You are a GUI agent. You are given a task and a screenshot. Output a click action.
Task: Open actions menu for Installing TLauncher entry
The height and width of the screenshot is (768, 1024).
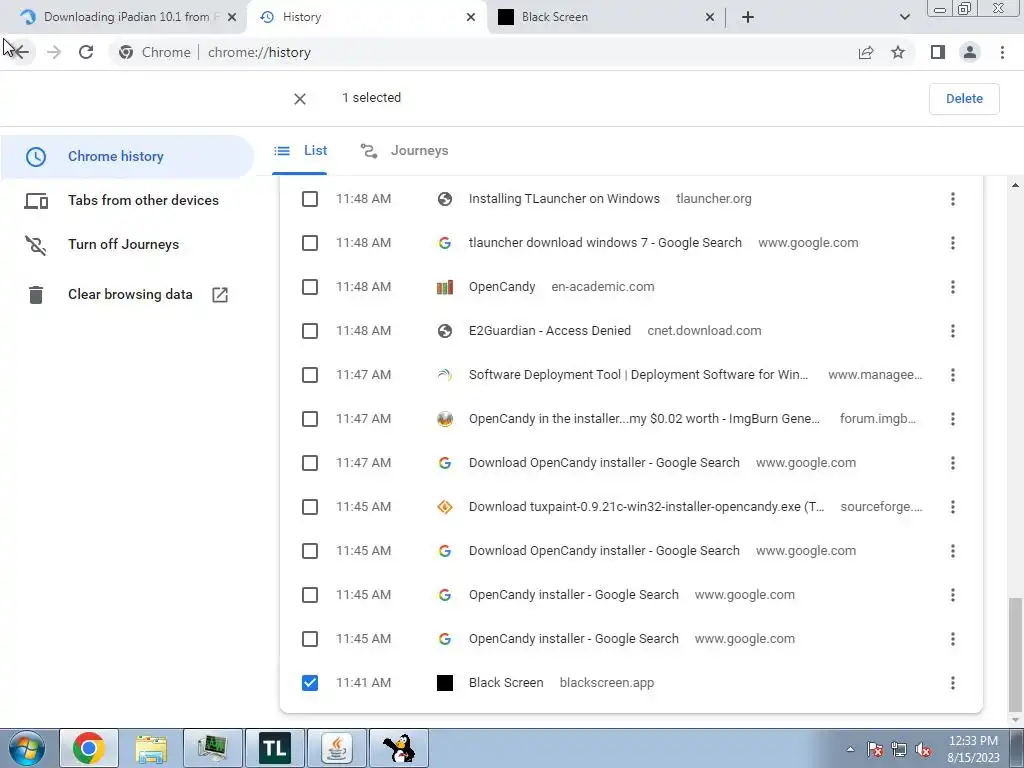coord(953,199)
